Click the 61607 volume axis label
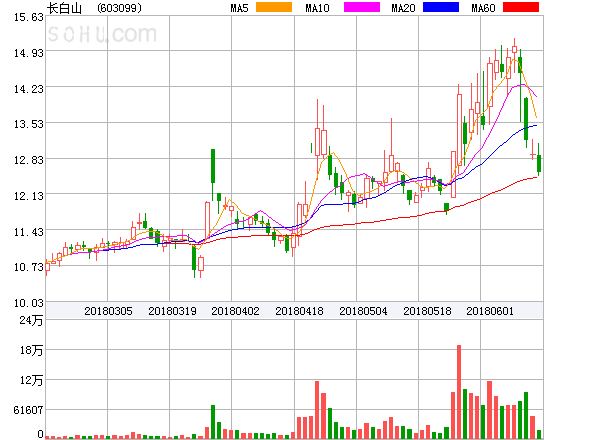Screen dimensions: 600x440 click(28, 410)
